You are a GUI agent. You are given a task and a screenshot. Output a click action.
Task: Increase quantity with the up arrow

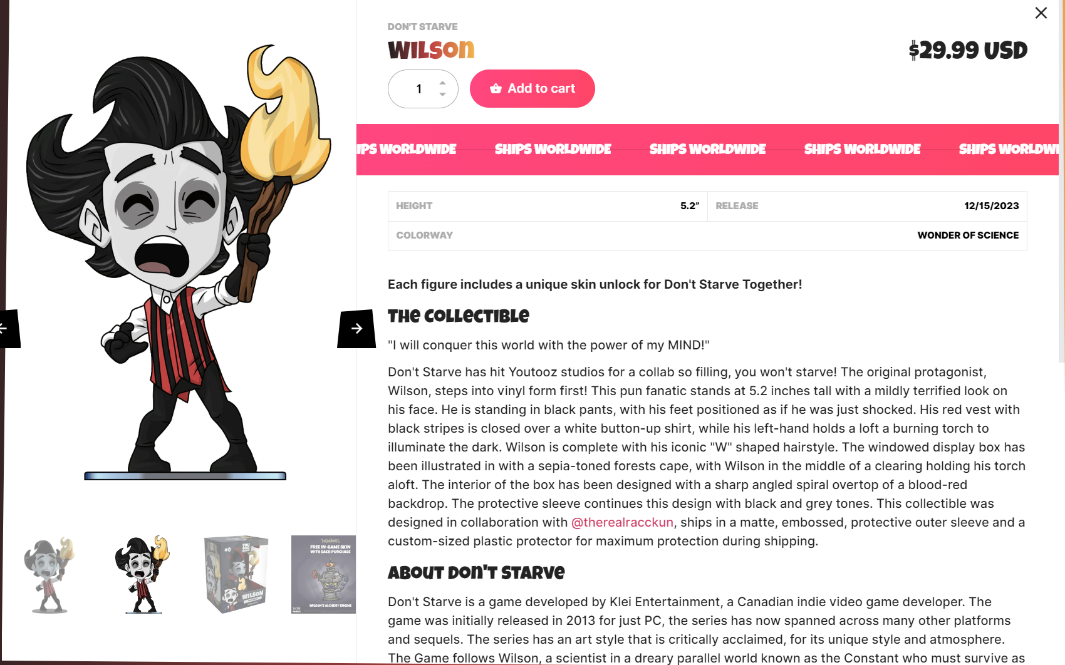(x=443, y=83)
